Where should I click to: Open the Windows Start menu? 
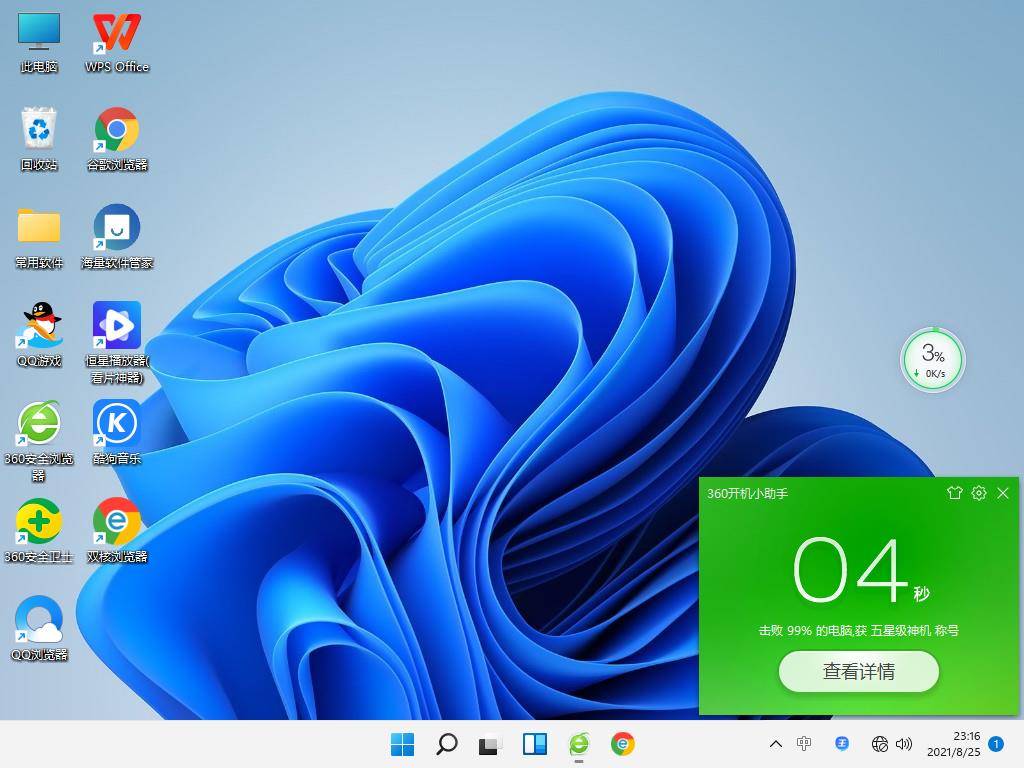point(402,744)
